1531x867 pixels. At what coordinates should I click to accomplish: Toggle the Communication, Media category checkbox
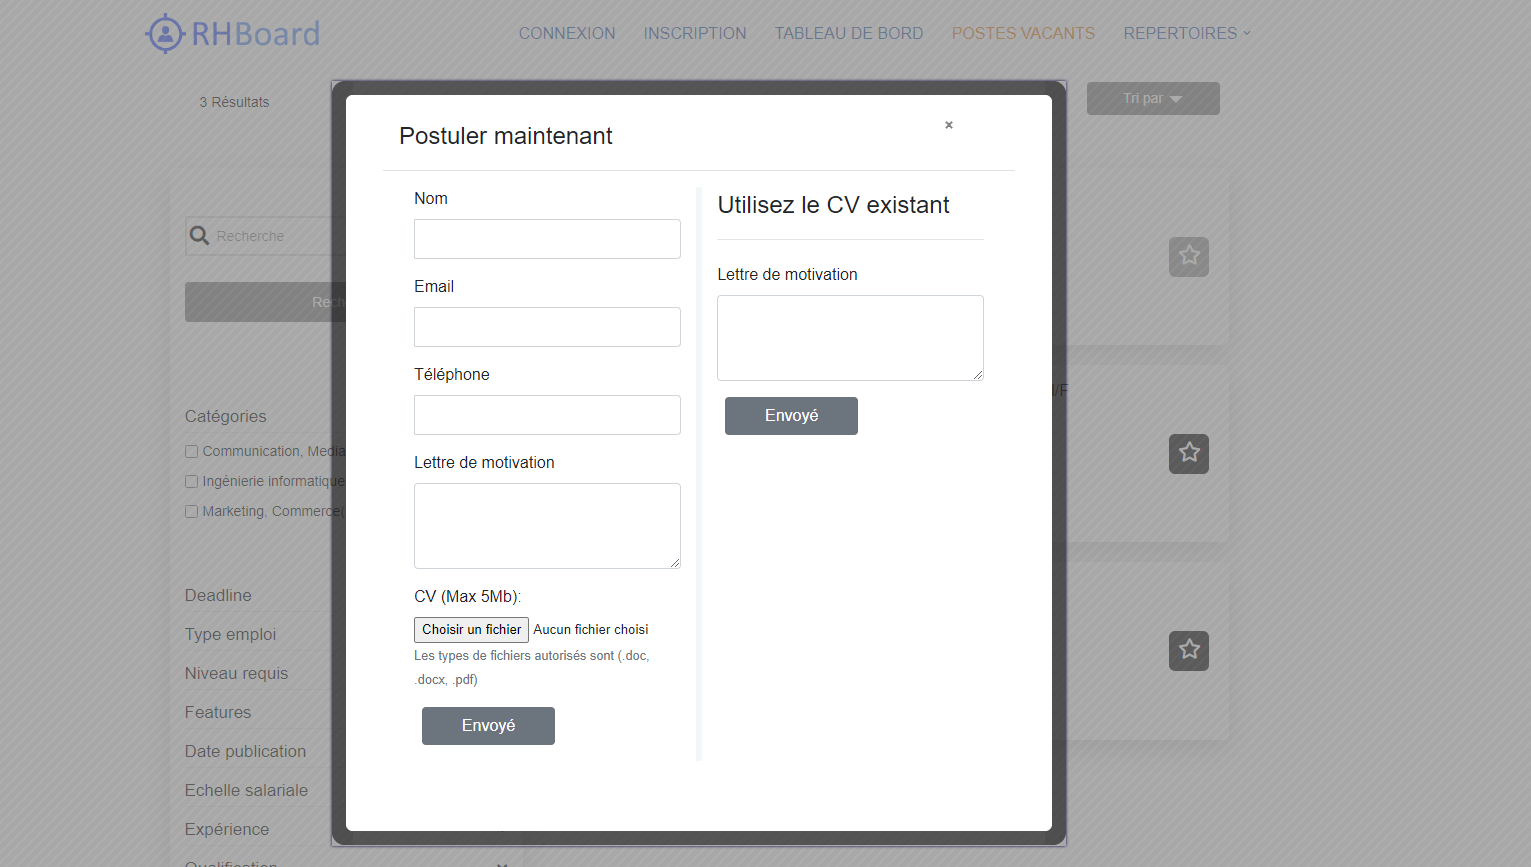192,452
